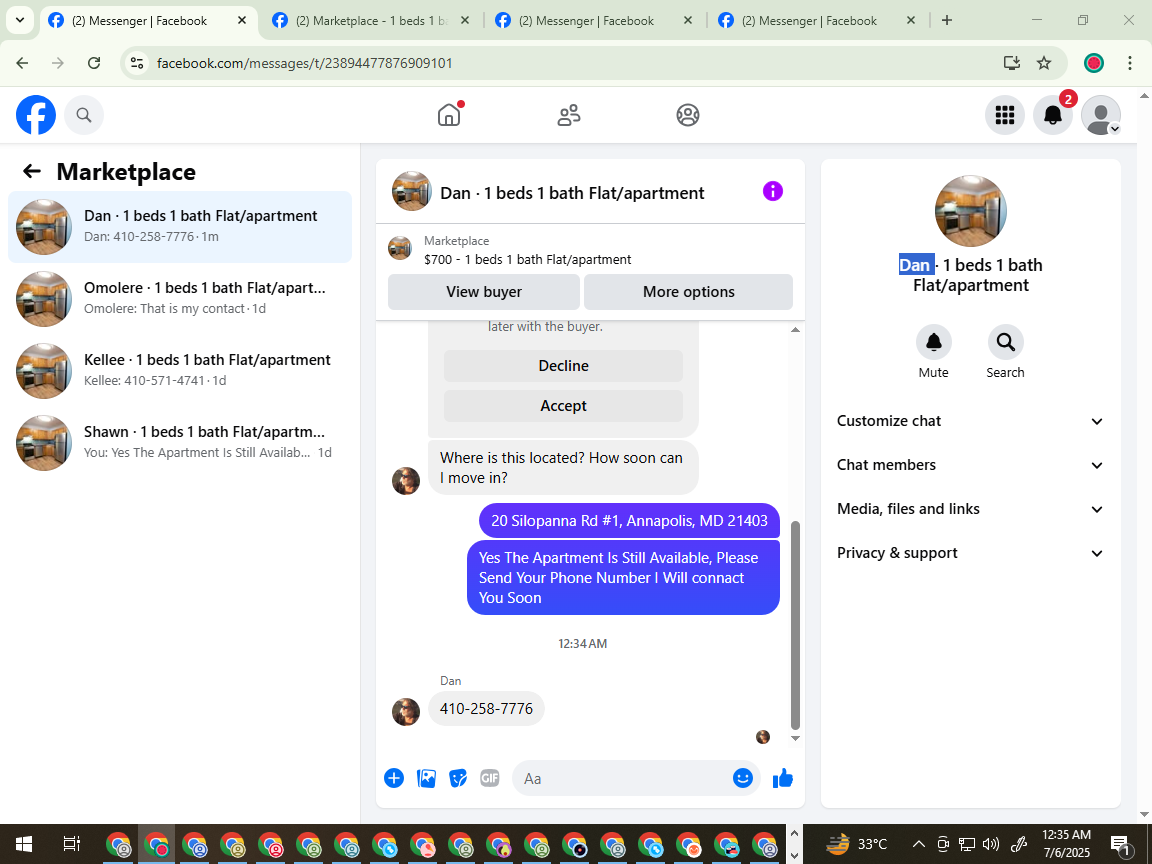Switch to the fourth Messenger browser tab
This screenshot has height=864, width=1152.
(817, 21)
